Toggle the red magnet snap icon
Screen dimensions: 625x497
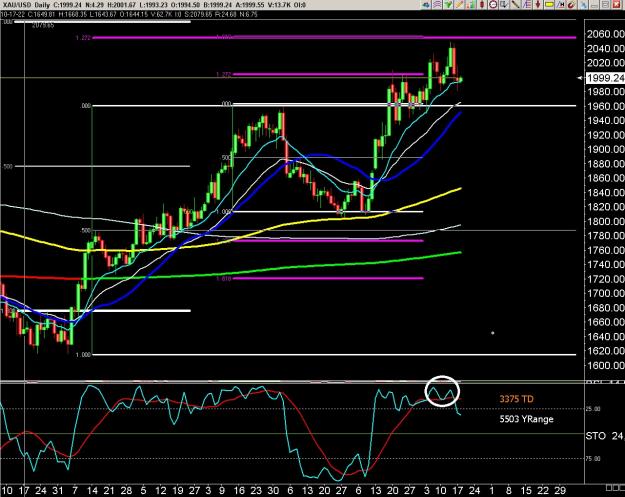pyautogui.click(x=572, y=5)
